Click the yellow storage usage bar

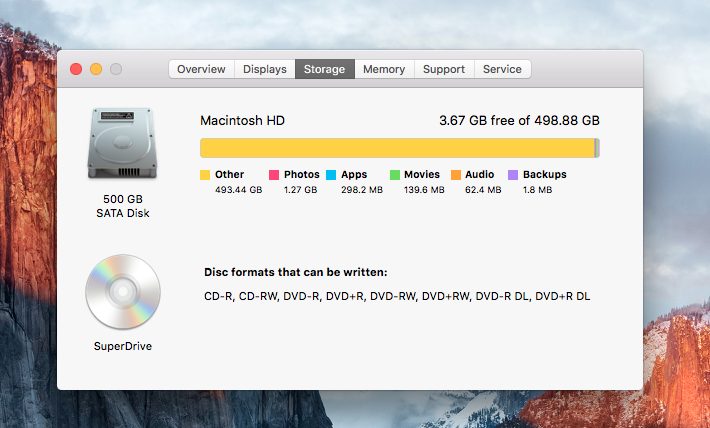400,148
